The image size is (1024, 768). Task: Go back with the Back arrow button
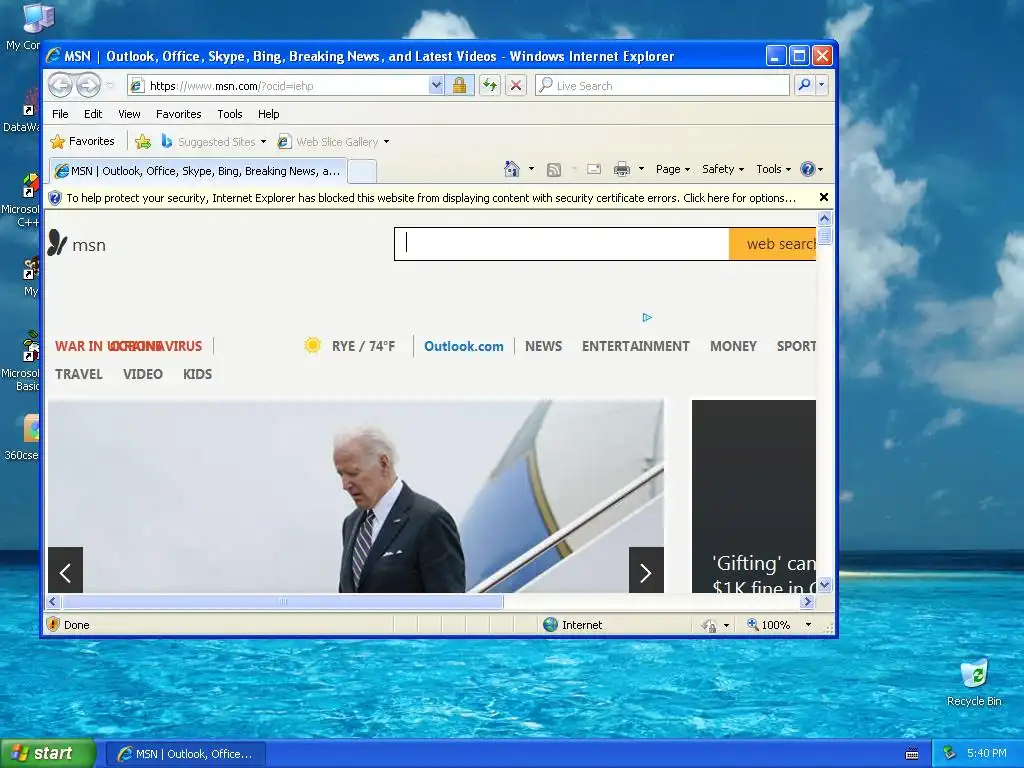pos(61,85)
